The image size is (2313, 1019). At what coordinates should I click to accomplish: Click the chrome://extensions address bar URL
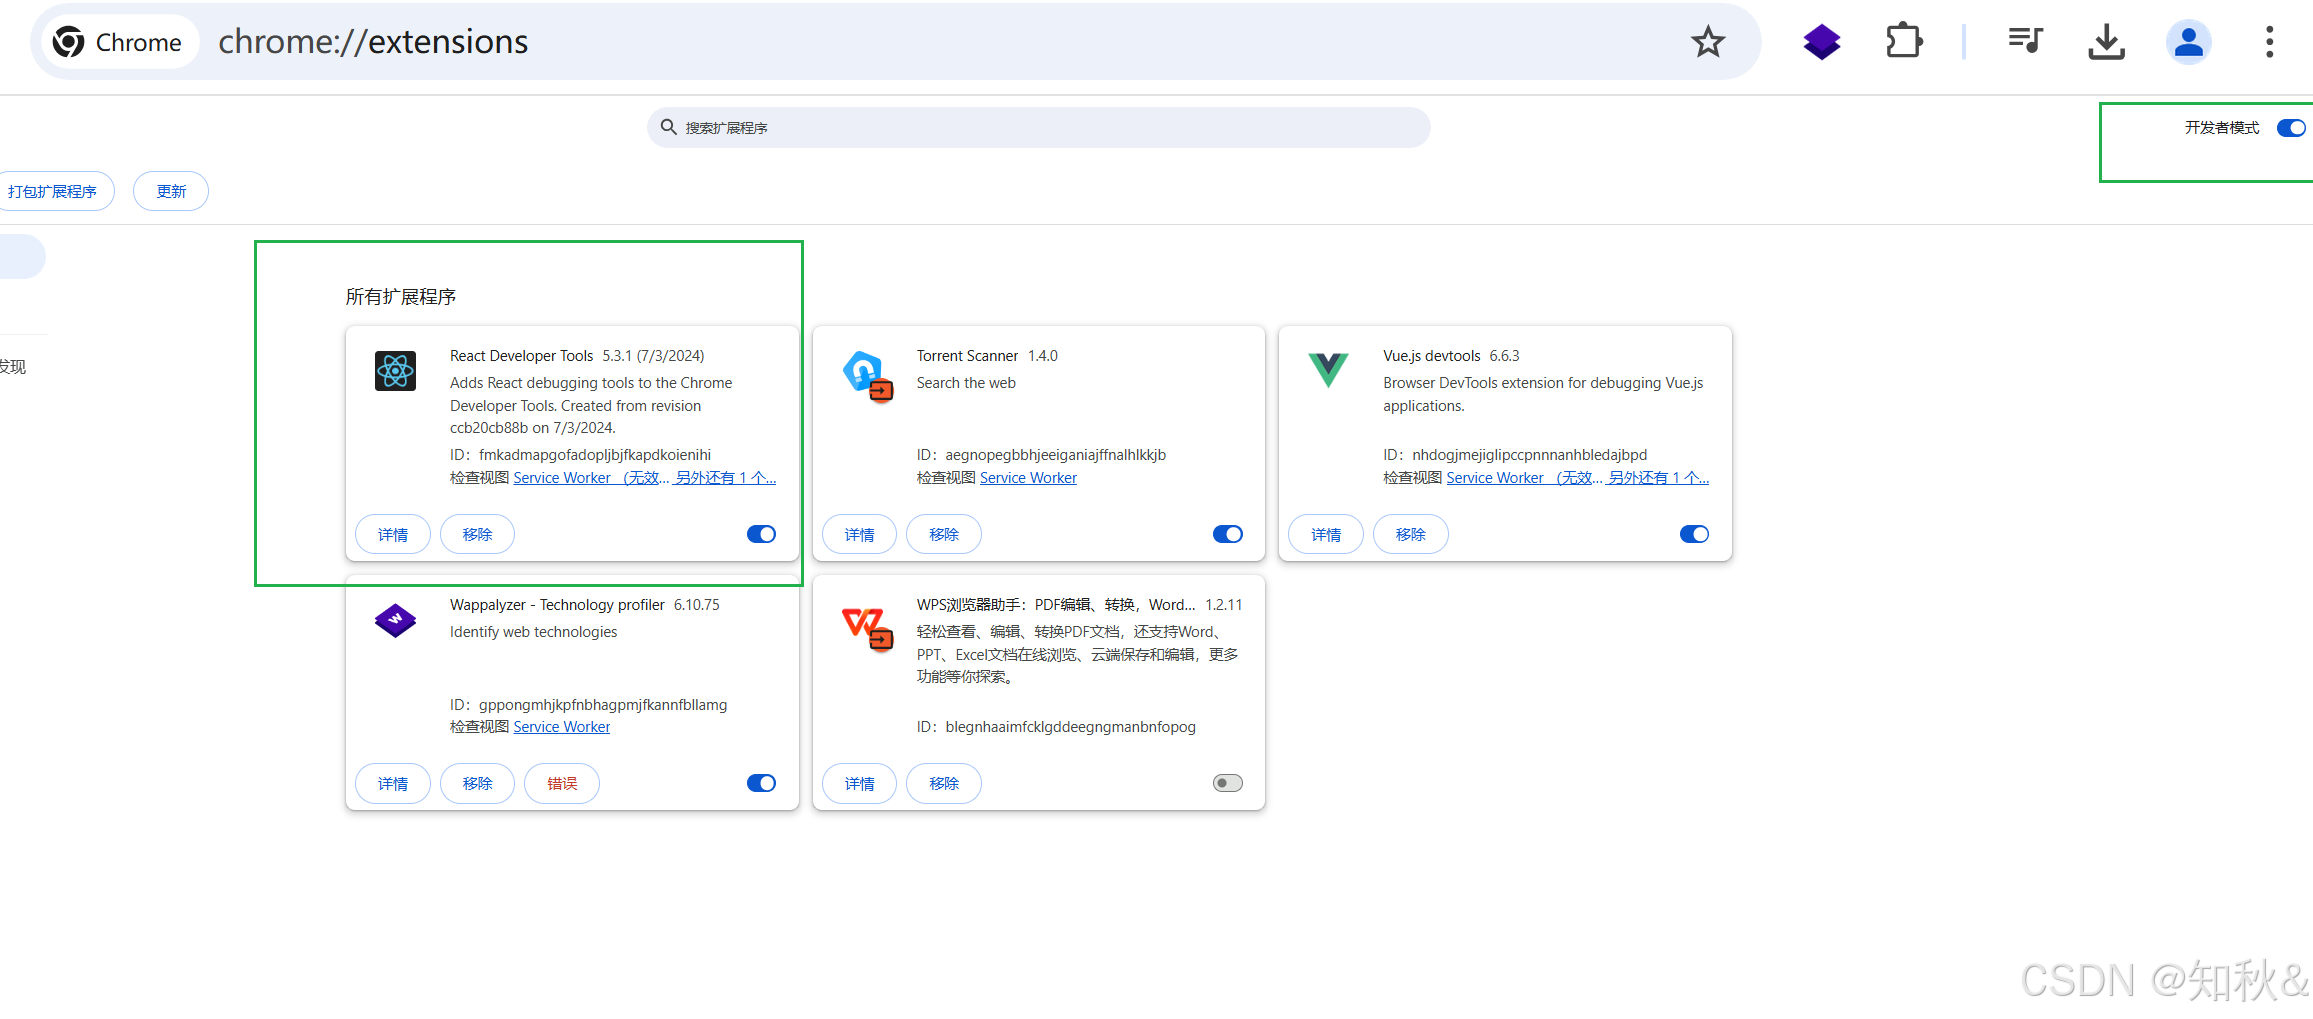point(373,42)
